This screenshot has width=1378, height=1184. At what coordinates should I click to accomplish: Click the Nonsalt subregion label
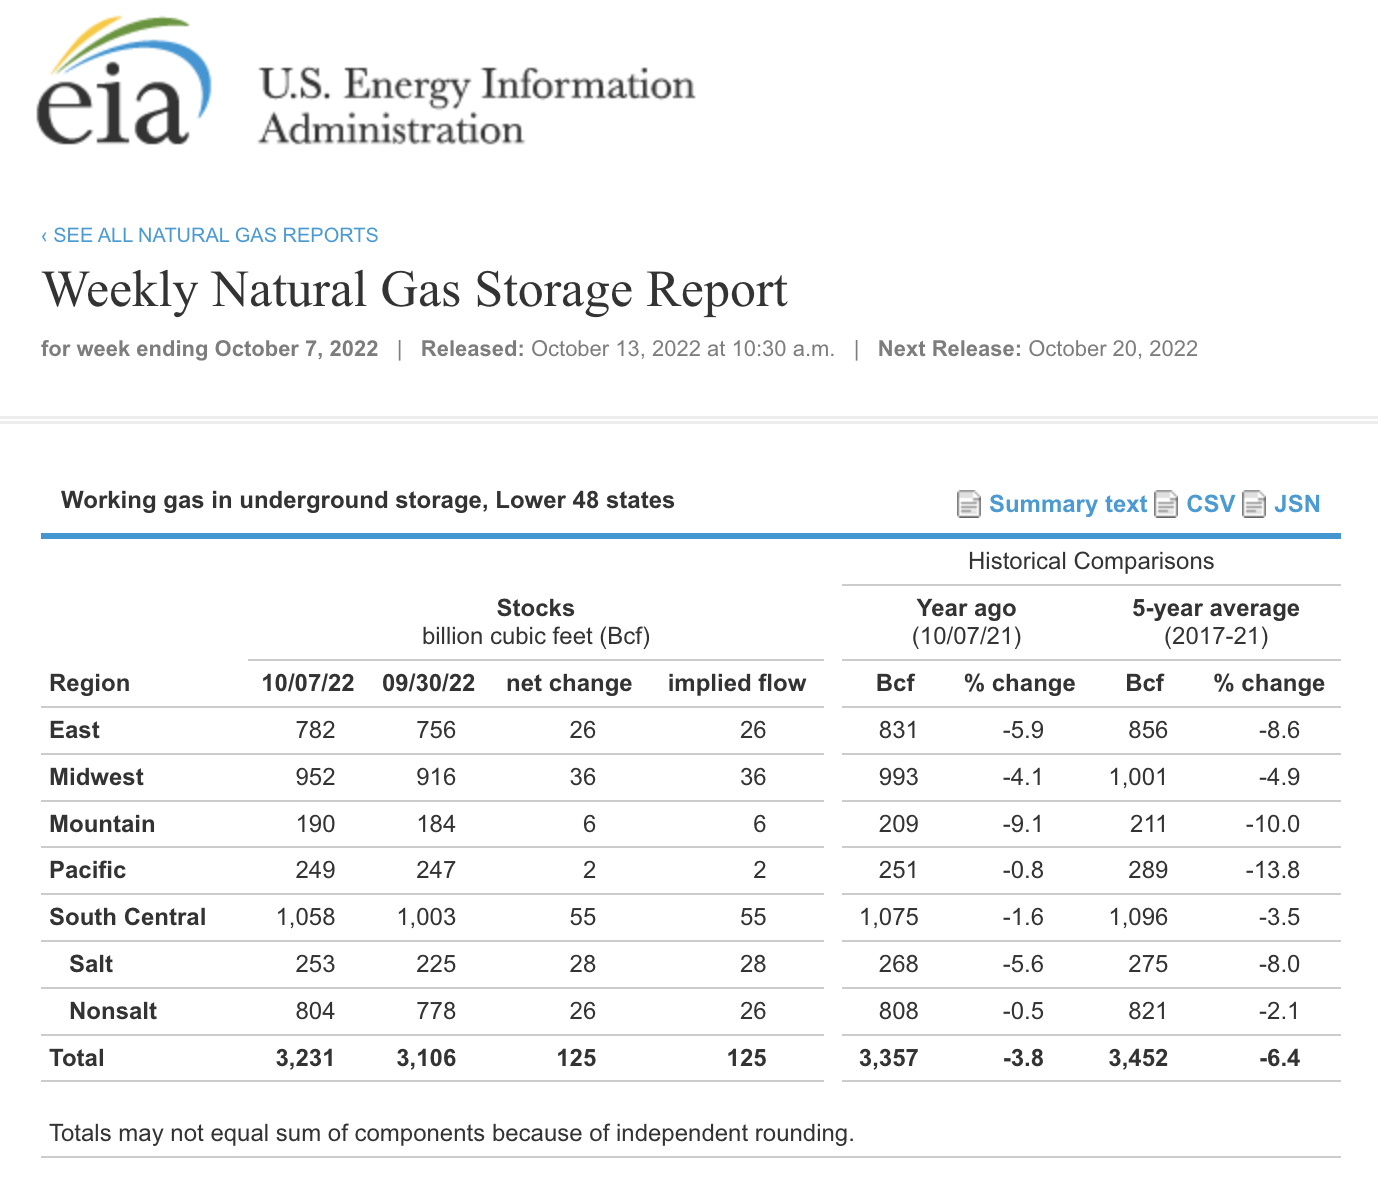click(113, 1011)
